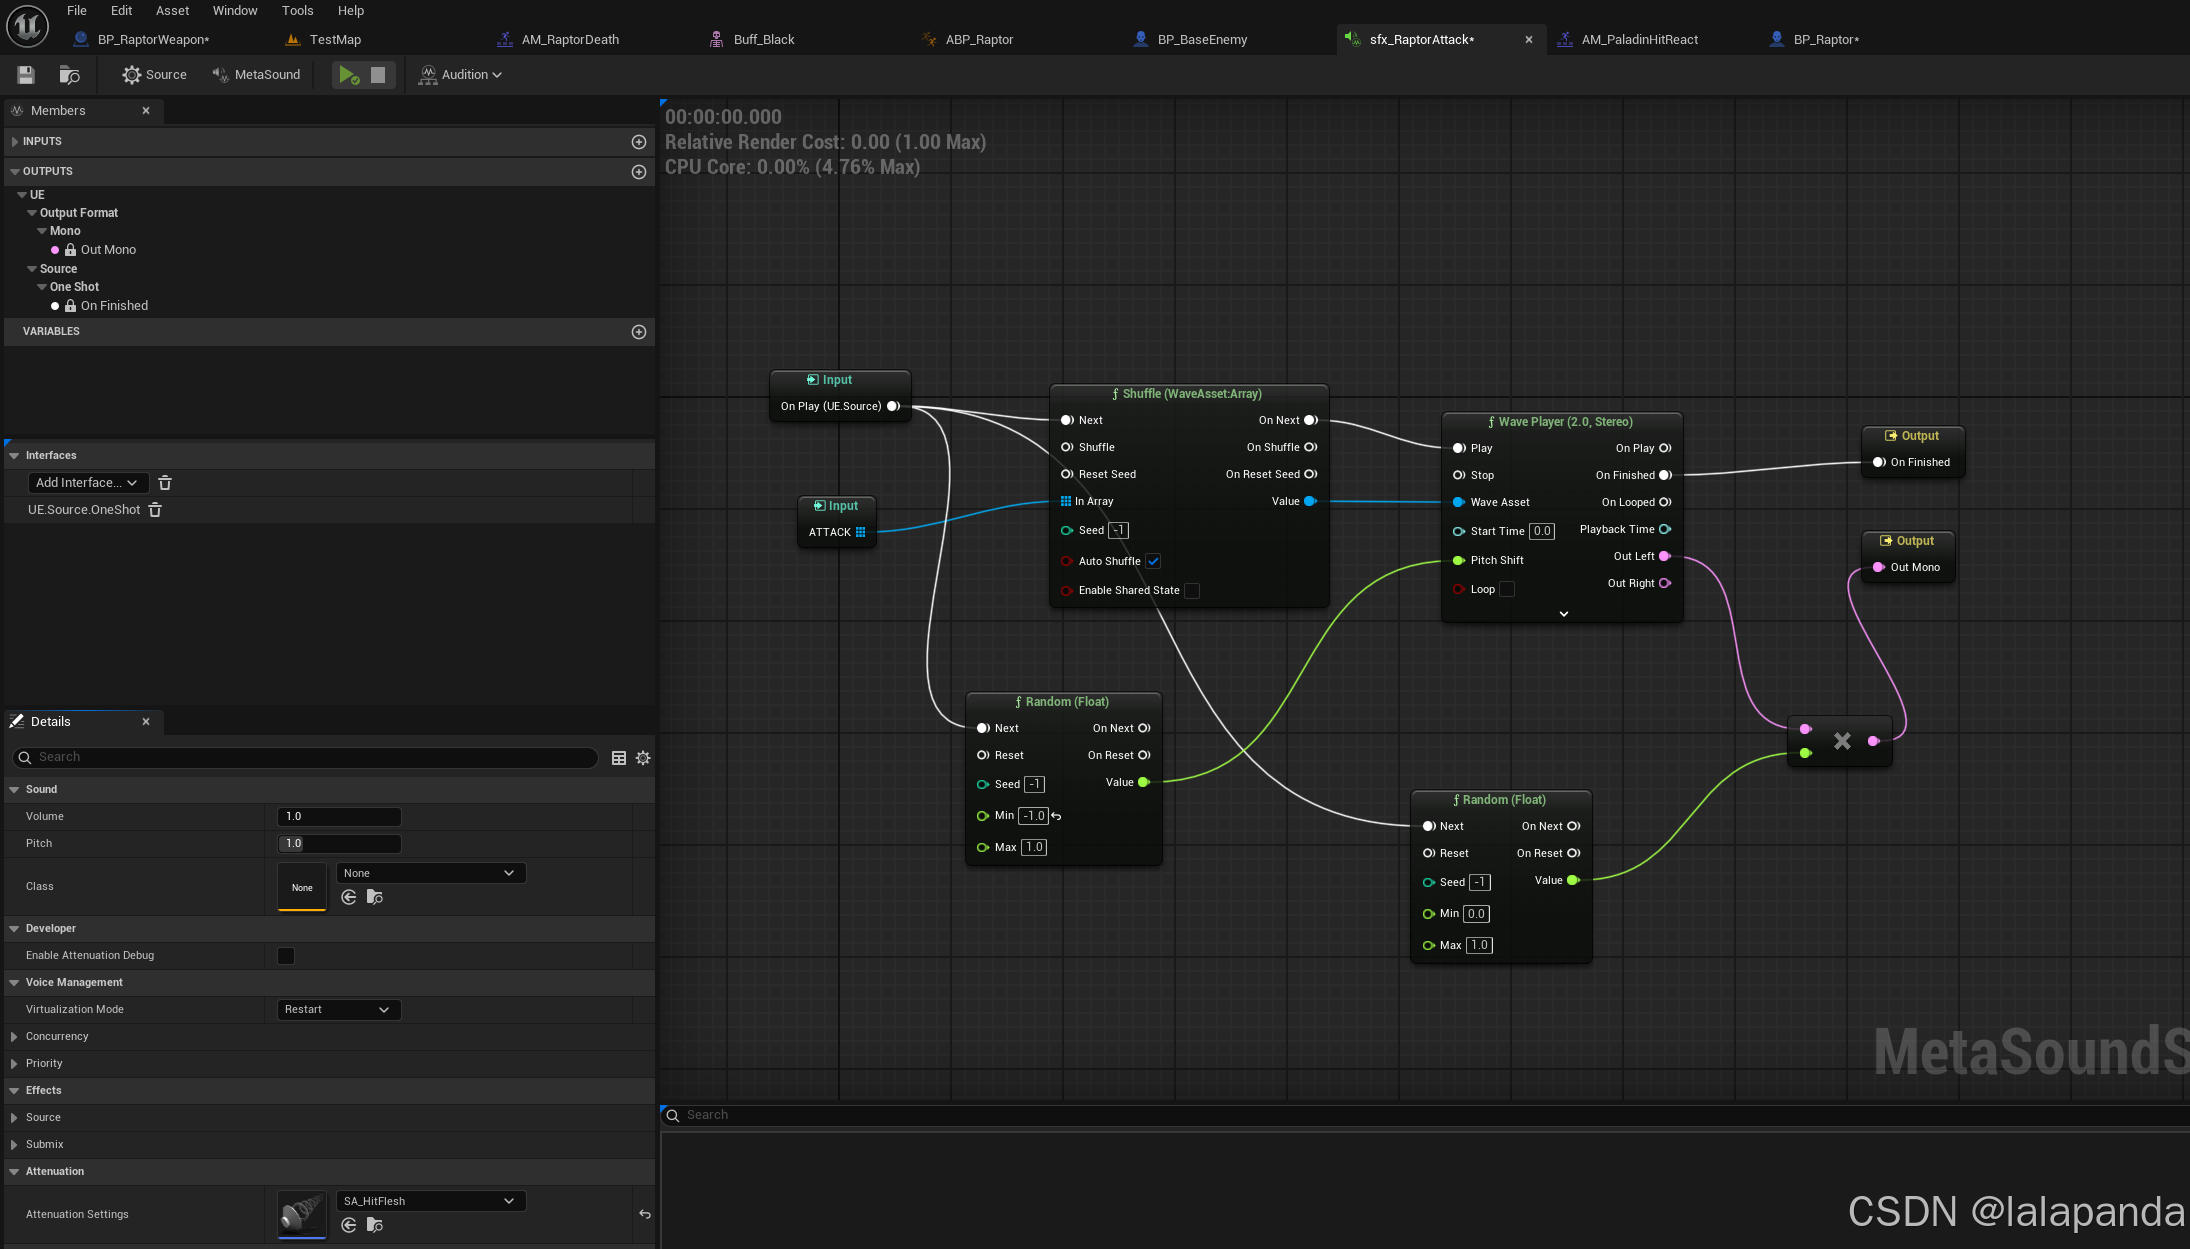This screenshot has width=2190, height=1249.
Task: Add new input with plus icon
Action: 639,142
